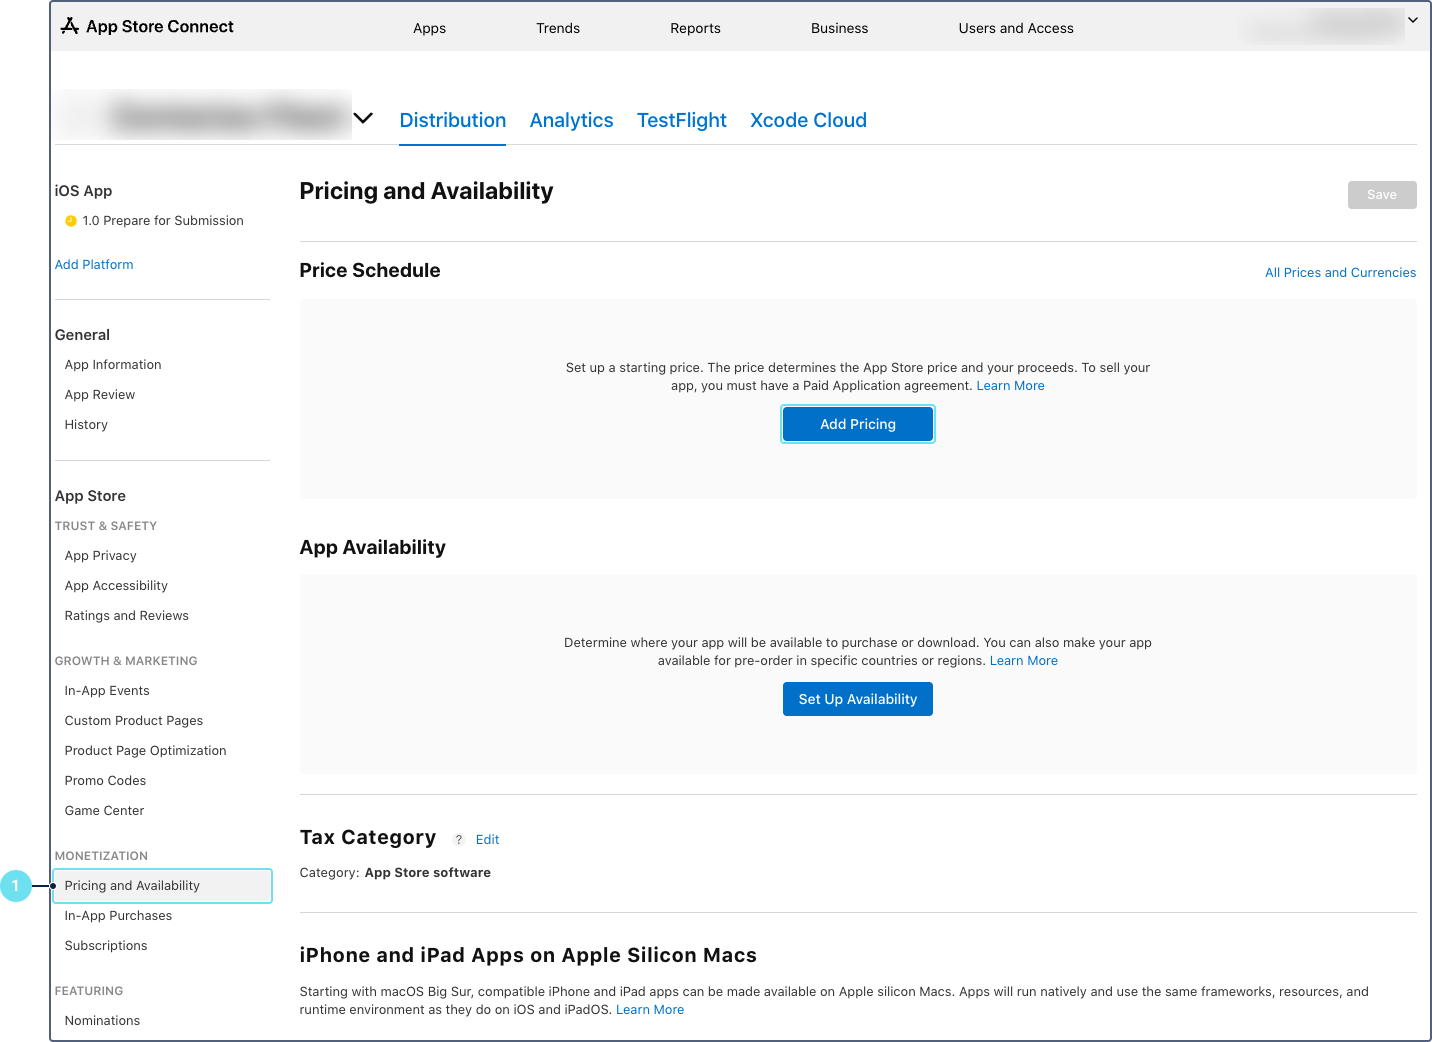Click the MONETIZATION sidebar label
The width and height of the screenshot is (1432, 1042).
coord(101,856)
